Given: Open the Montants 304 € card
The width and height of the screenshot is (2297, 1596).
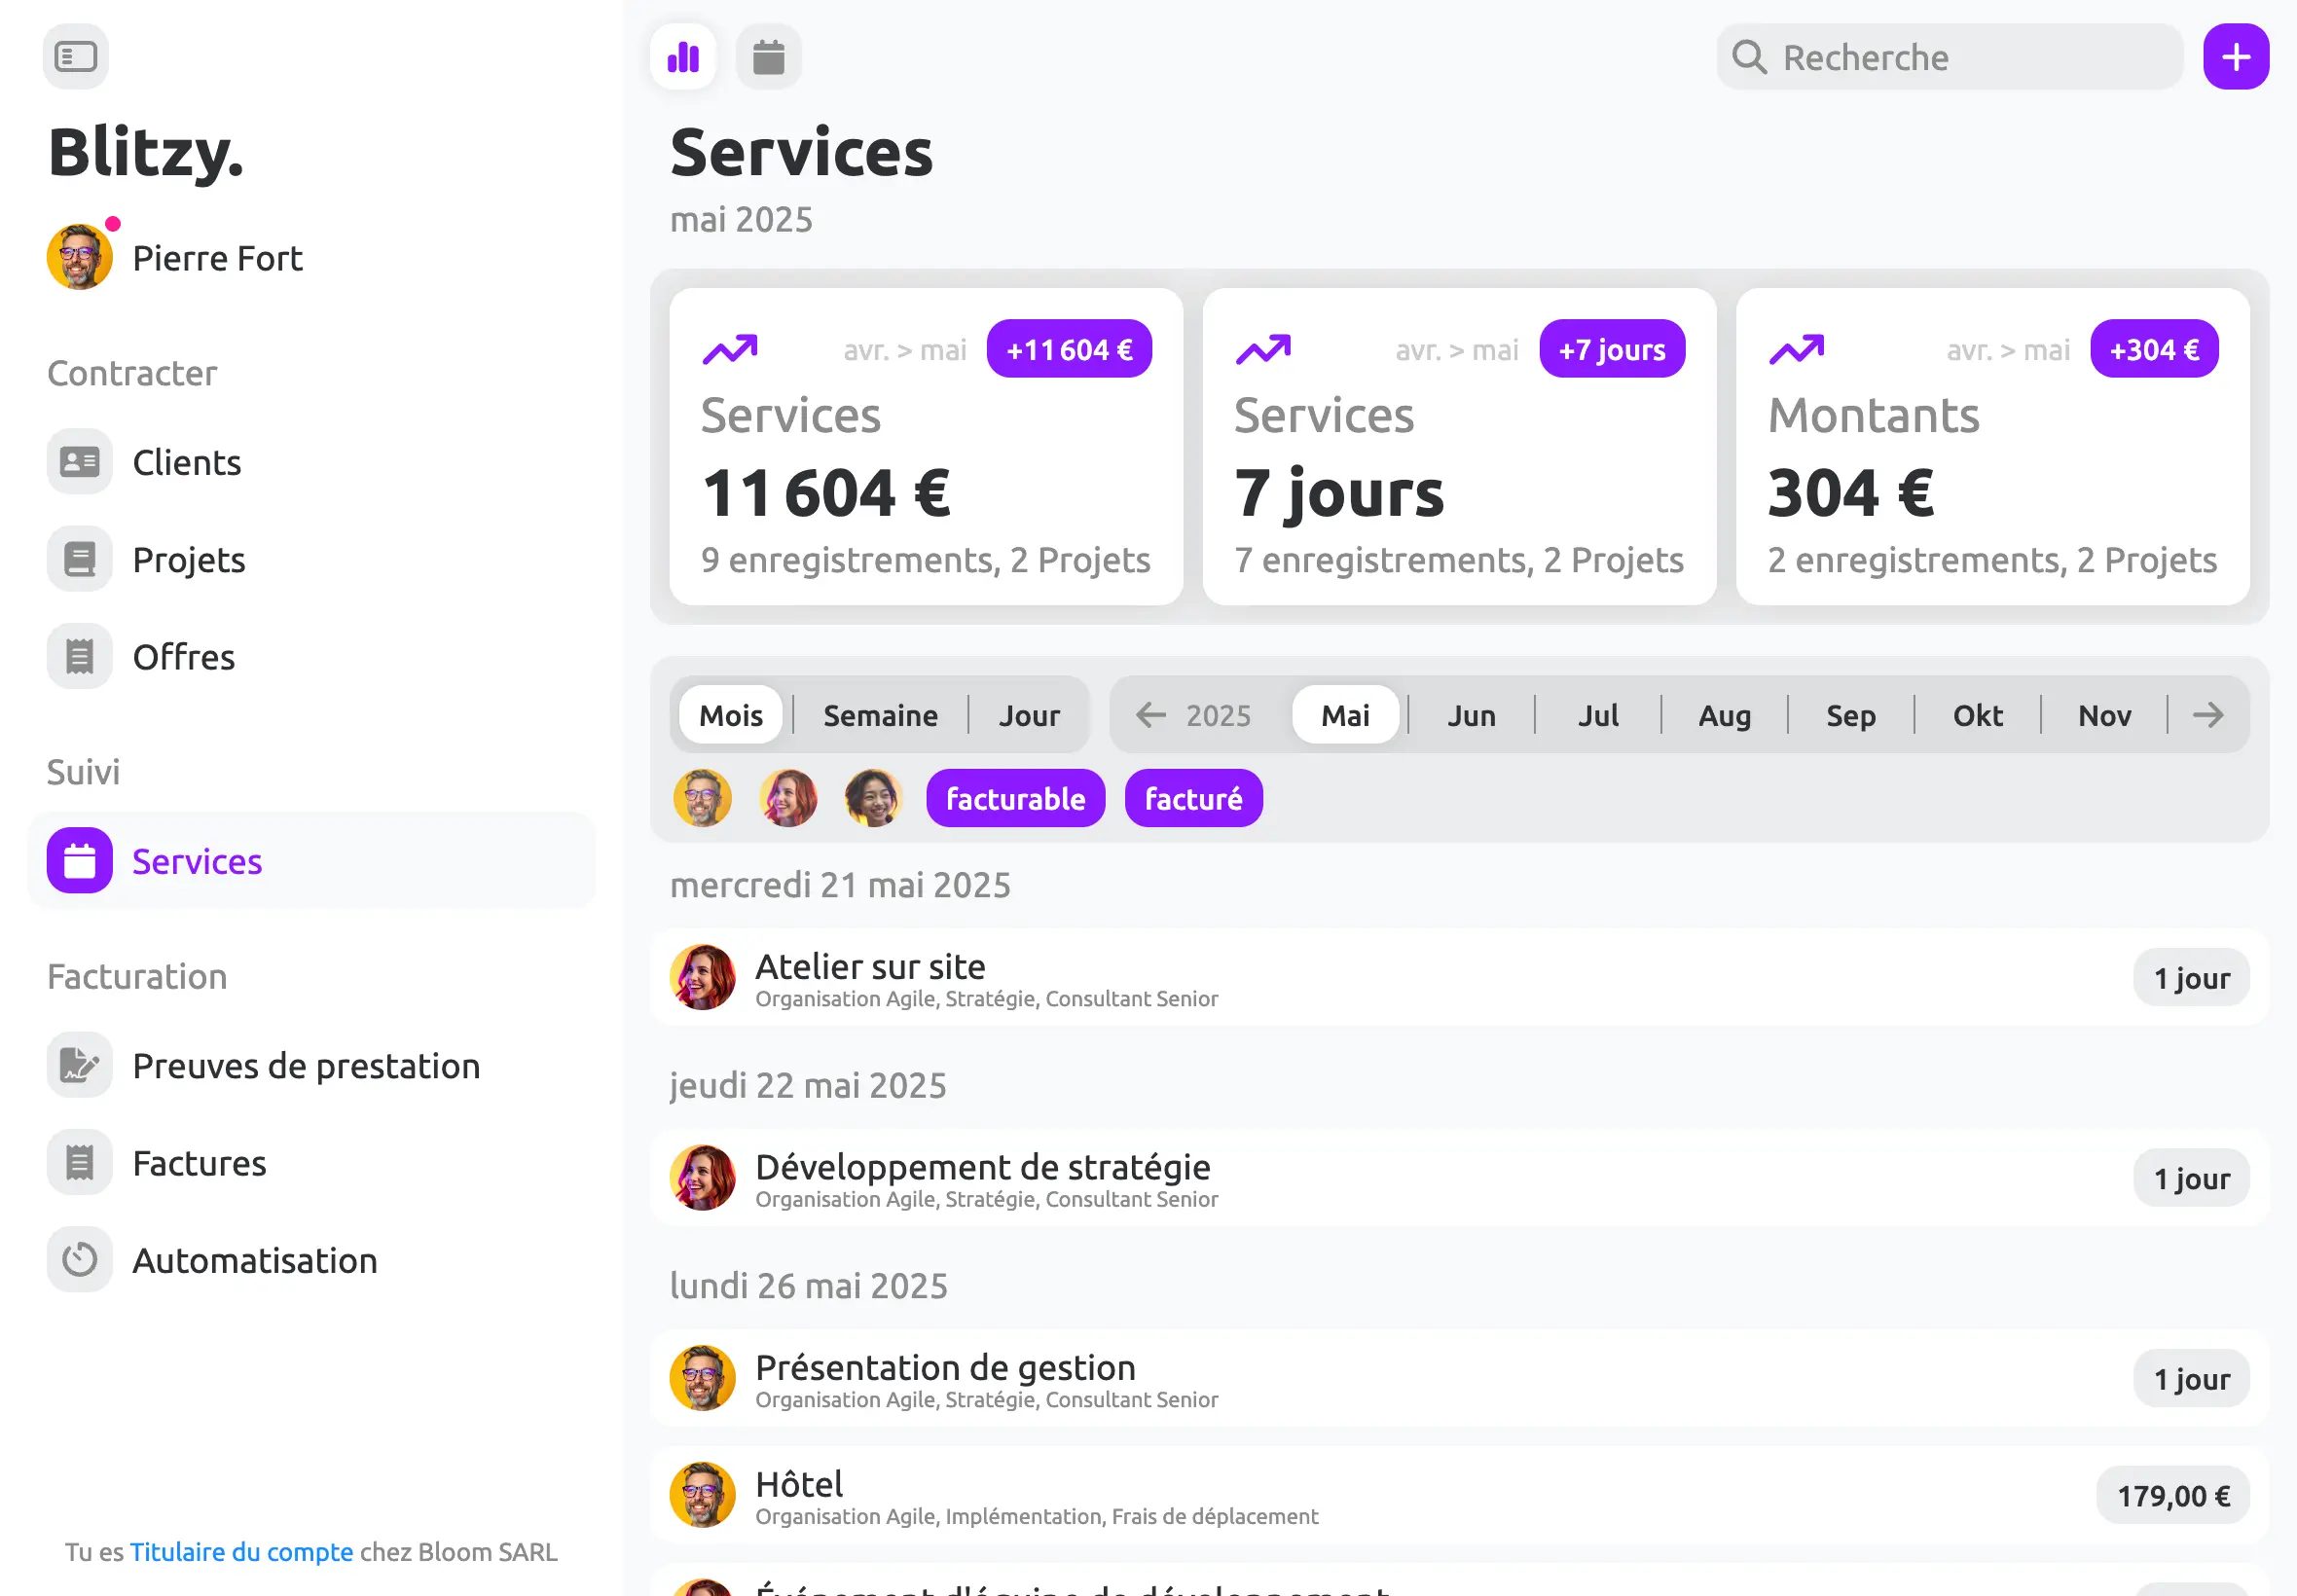Looking at the screenshot, I should pyautogui.click(x=1992, y=446).
